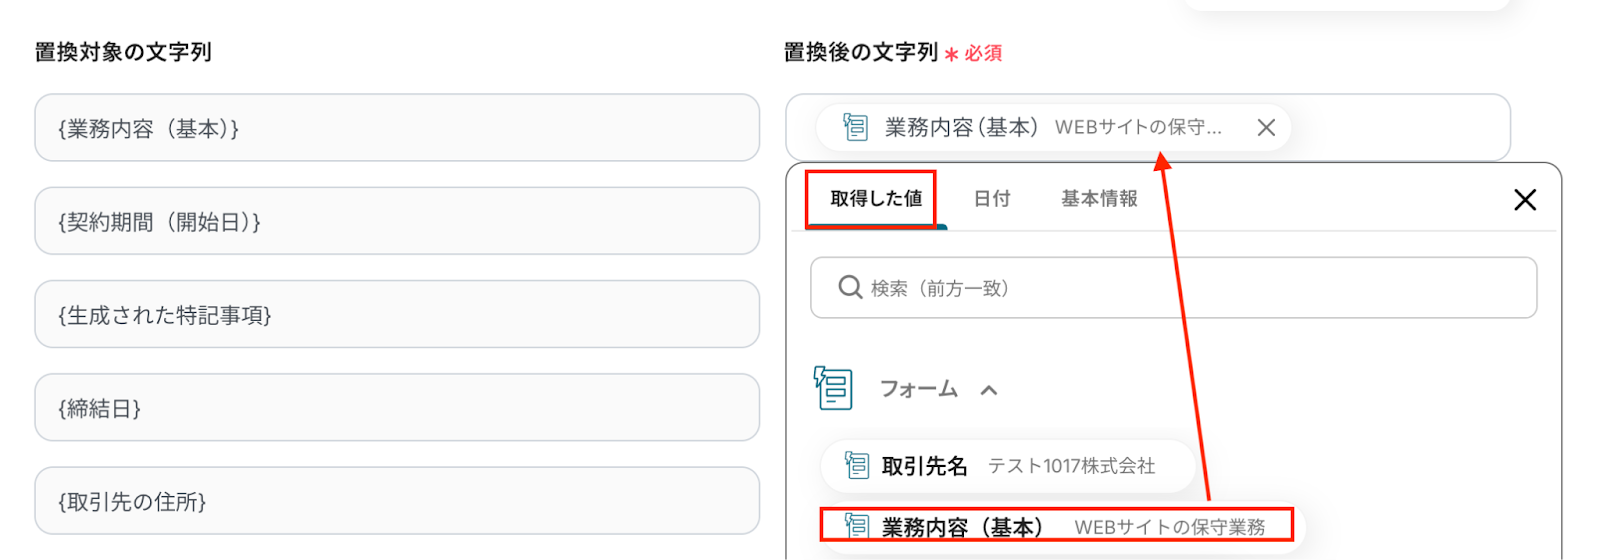Open the 基本情報 tab
Image resolution: width=1600 pixels, height=560 pixels.
pos(1099,199)
